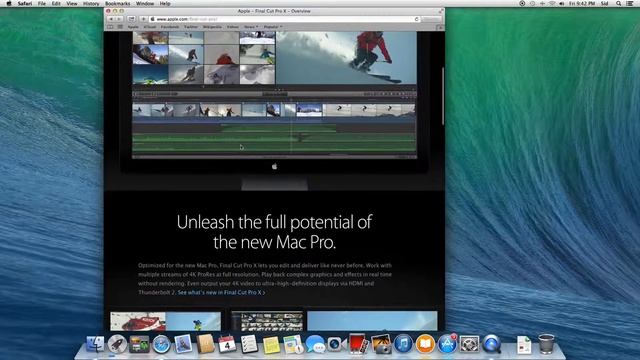This screenshot has width=640, height=360.
Task: Open the View menu
Action: point(71,3)
